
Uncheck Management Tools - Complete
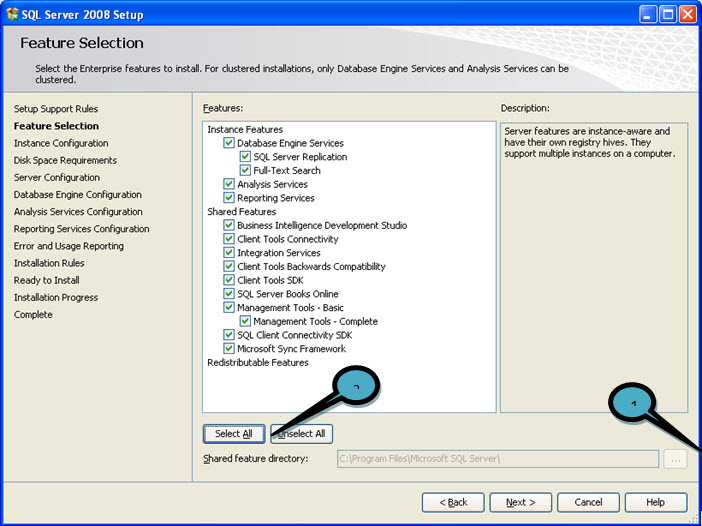coord(245,321)
